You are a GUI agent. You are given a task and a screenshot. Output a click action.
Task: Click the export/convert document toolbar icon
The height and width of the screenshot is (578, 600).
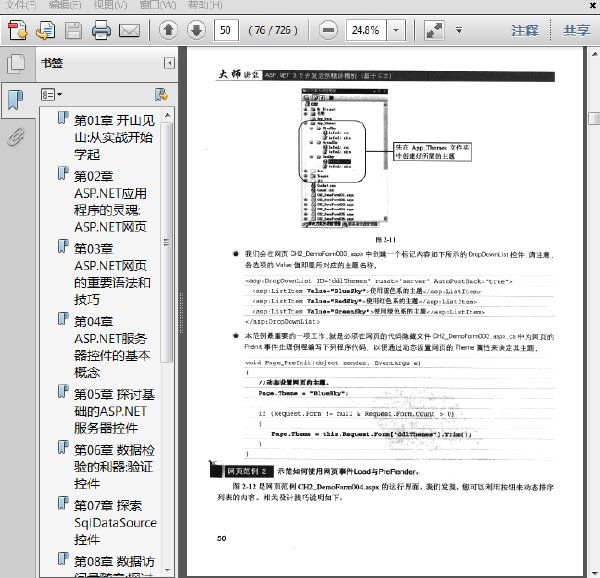coord(46,30)
